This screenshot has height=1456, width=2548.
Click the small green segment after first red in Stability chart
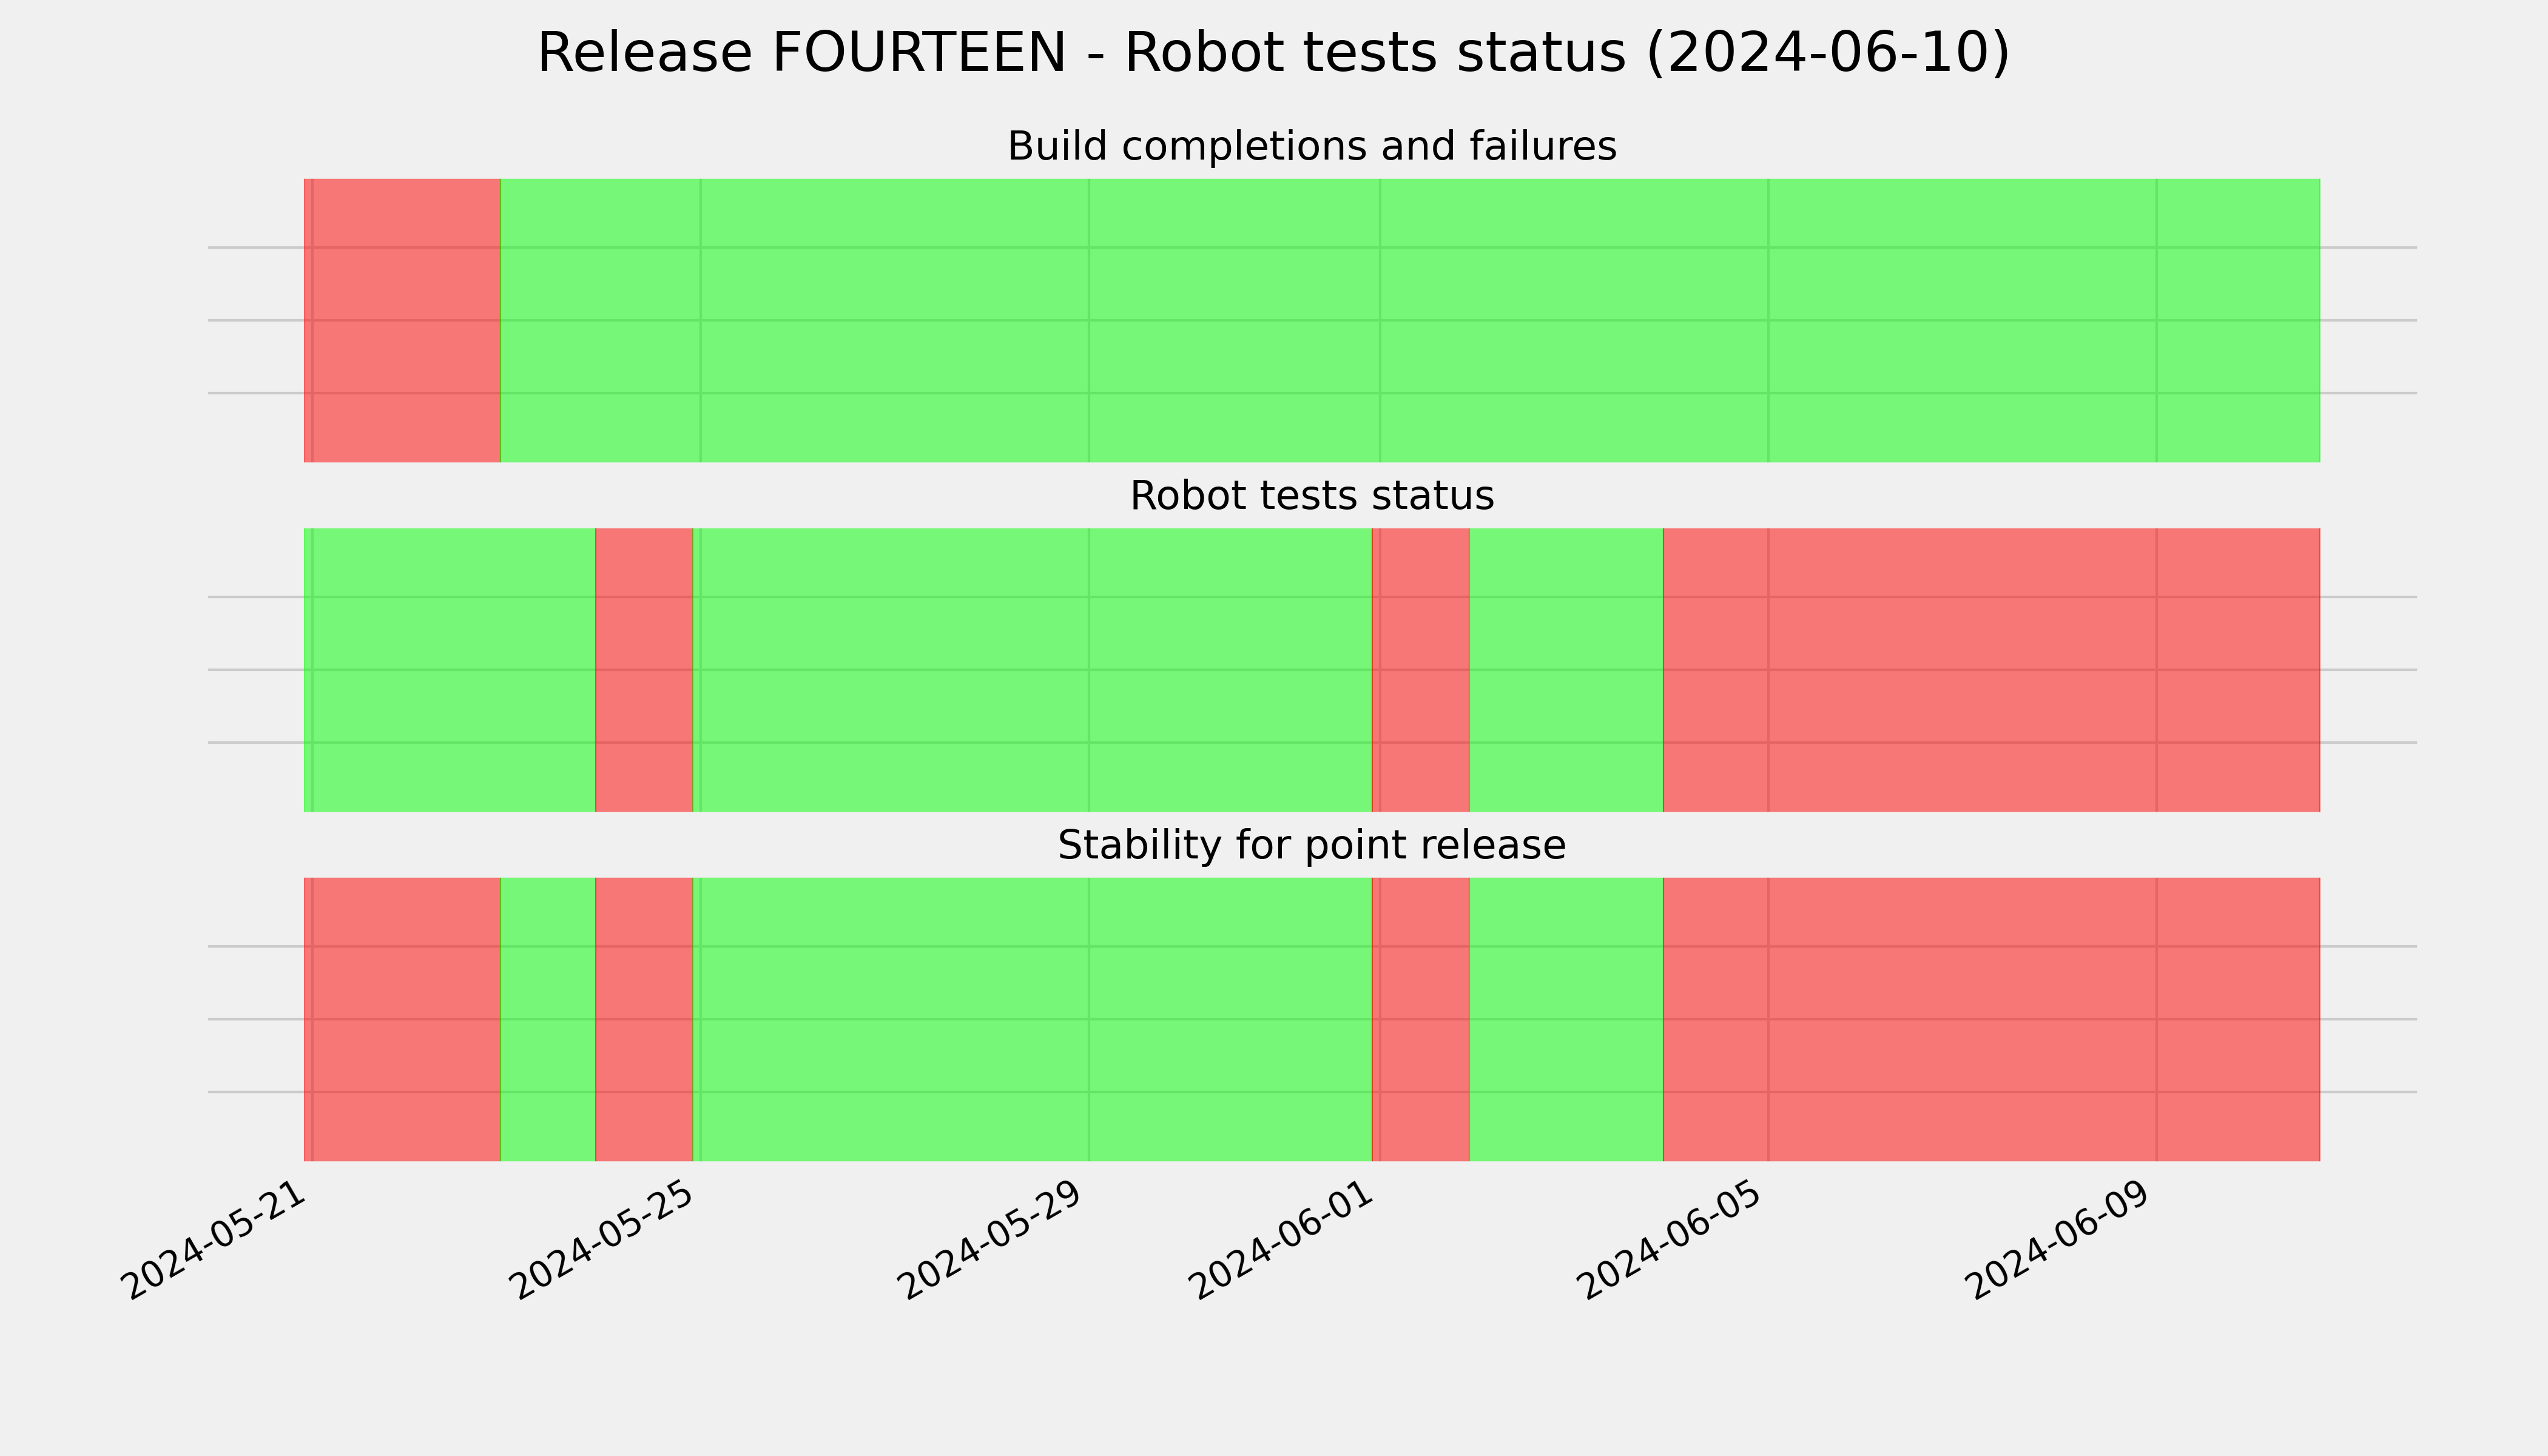pos(548,1019)
